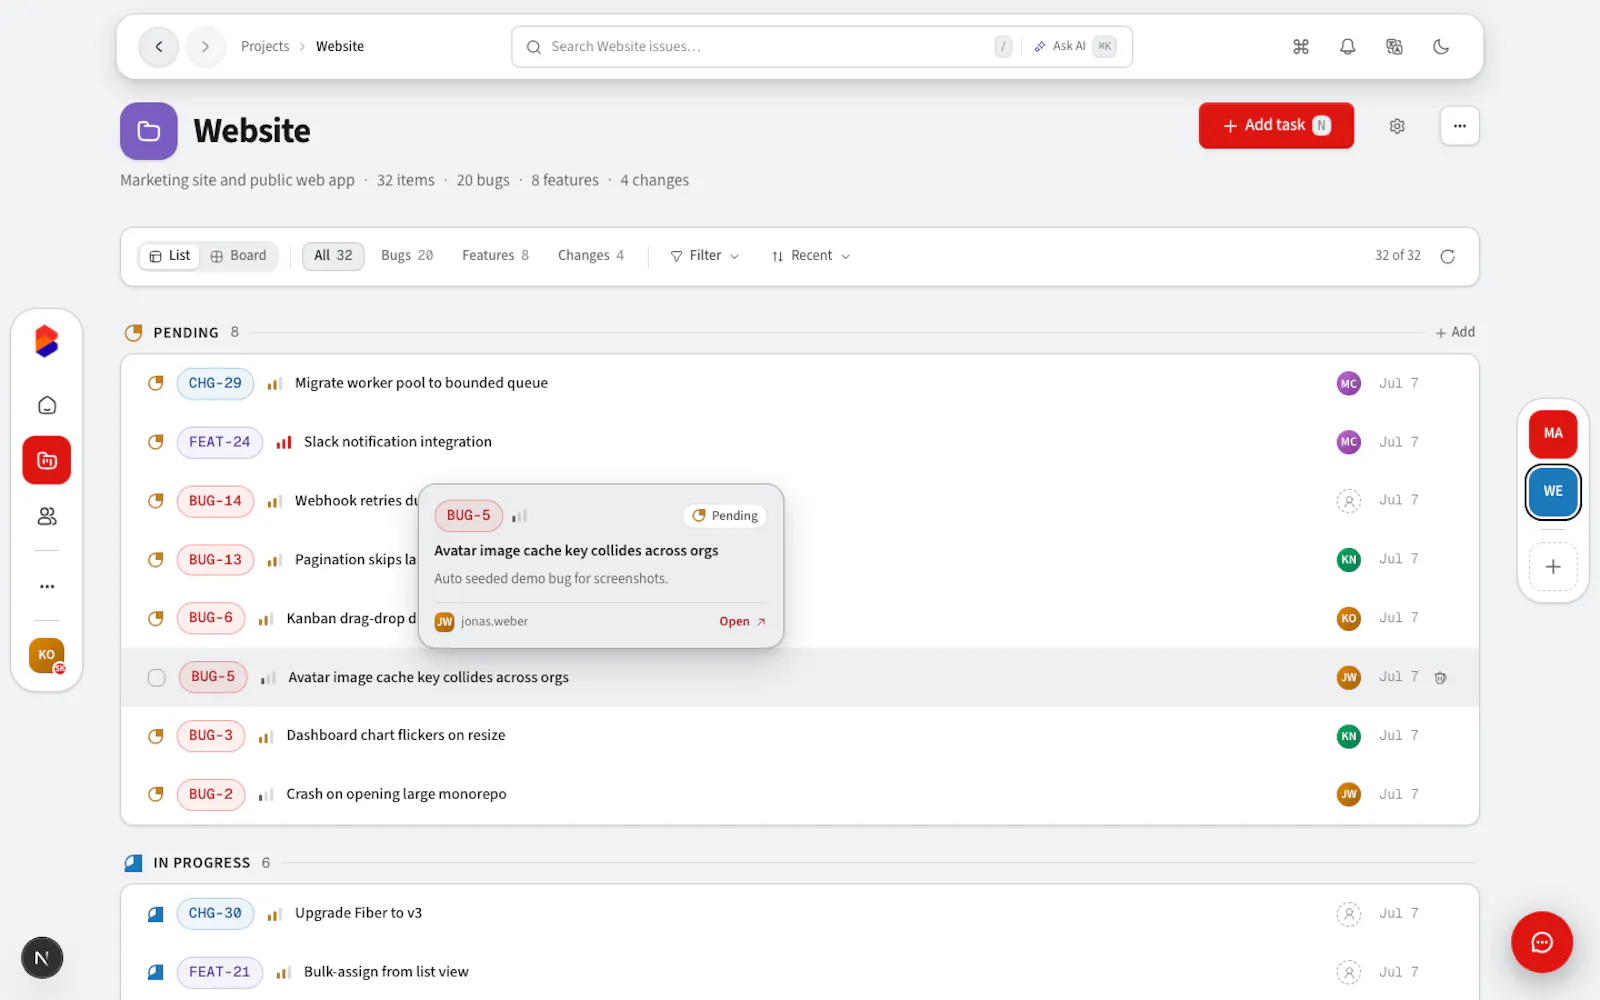Open the language translate icon

[1394, 47]
